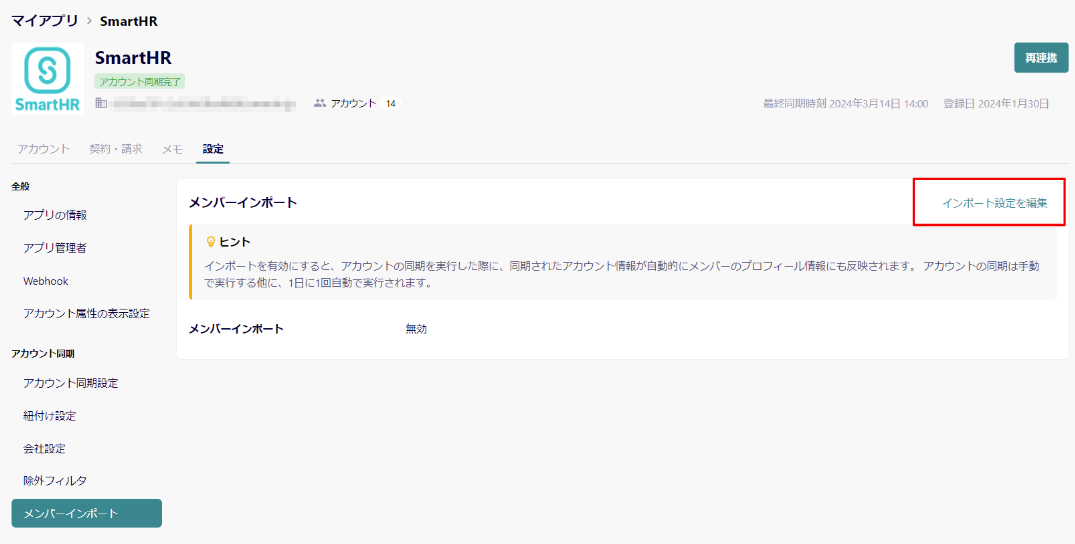Click the people icon beside アカウント
Image resolution: width=1075 pixels, height=544 pixels.
[x=320, y=103]
